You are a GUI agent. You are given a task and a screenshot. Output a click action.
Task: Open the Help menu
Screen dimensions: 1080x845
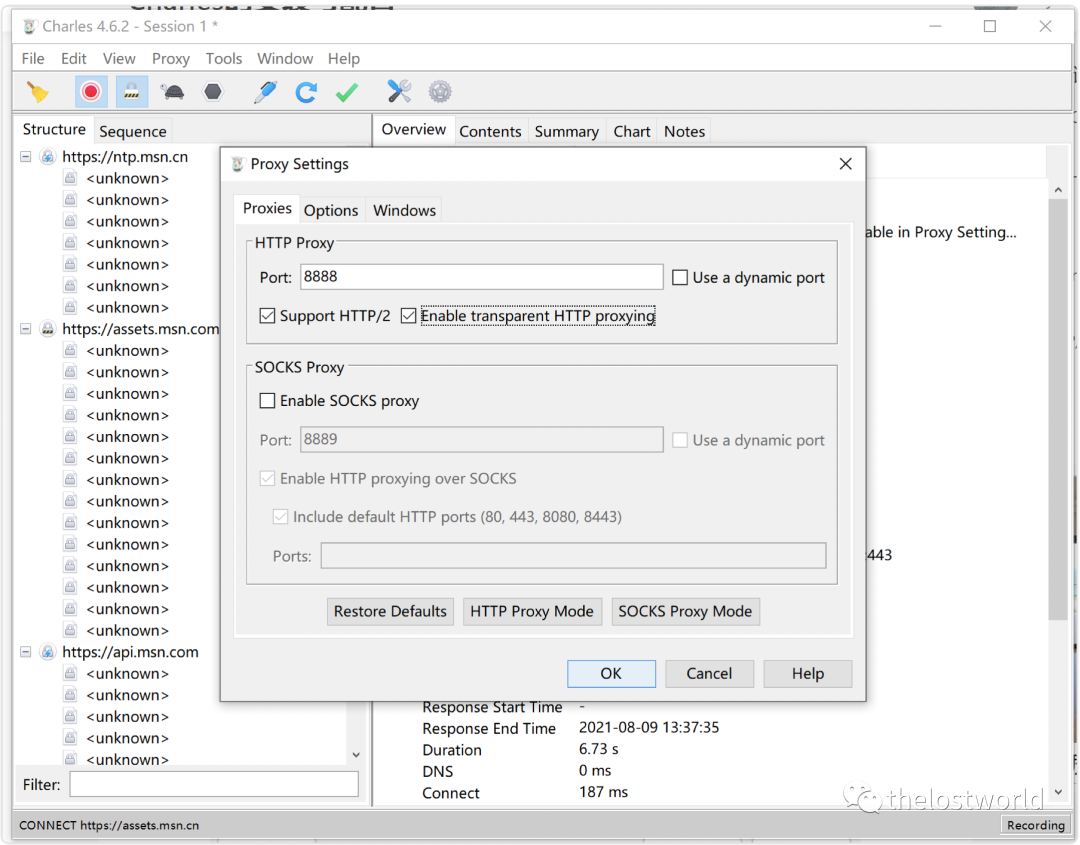[x=344, y=59]
